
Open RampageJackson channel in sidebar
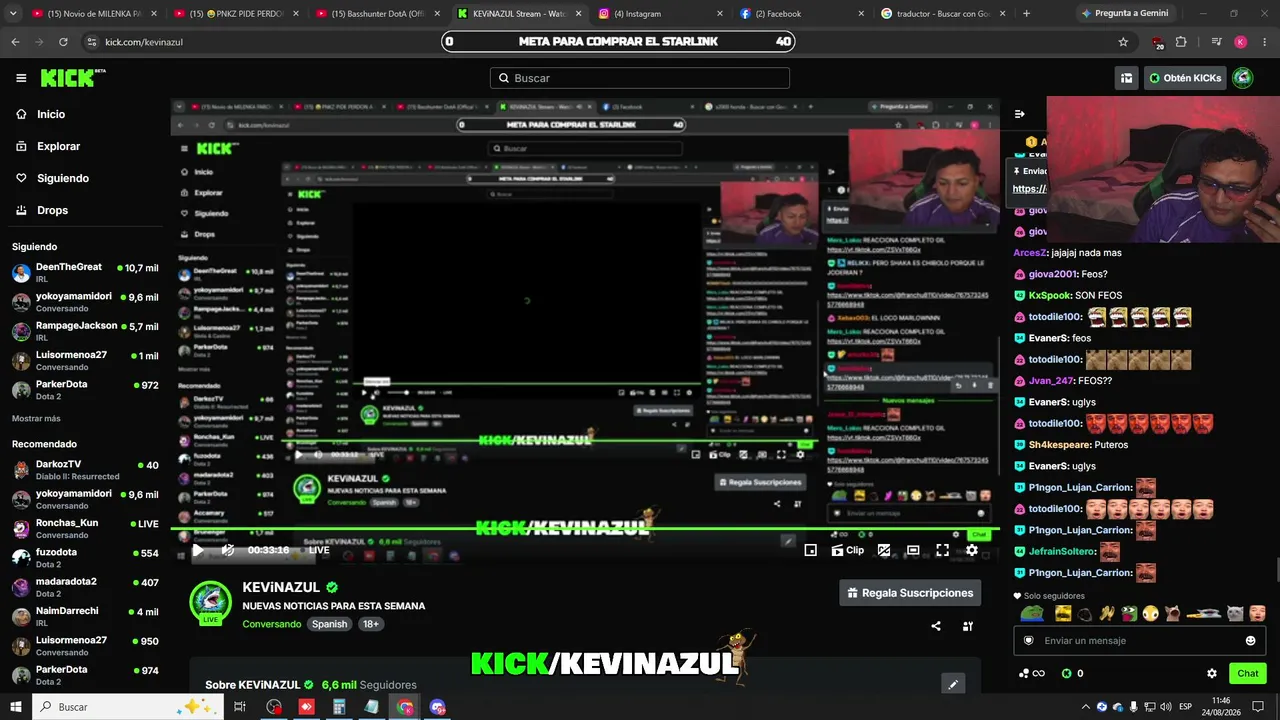click(x=85, y=331)
